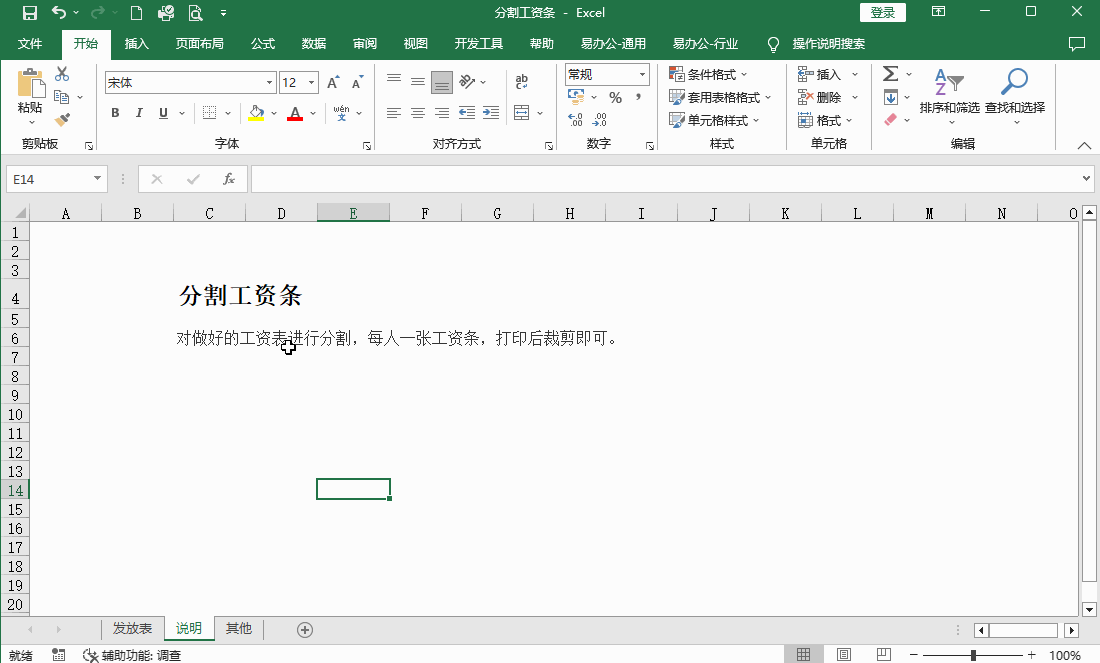This screenshot has width=1100, height=663.
Task: Undo the last action
Action: click(x=59, y=13)
